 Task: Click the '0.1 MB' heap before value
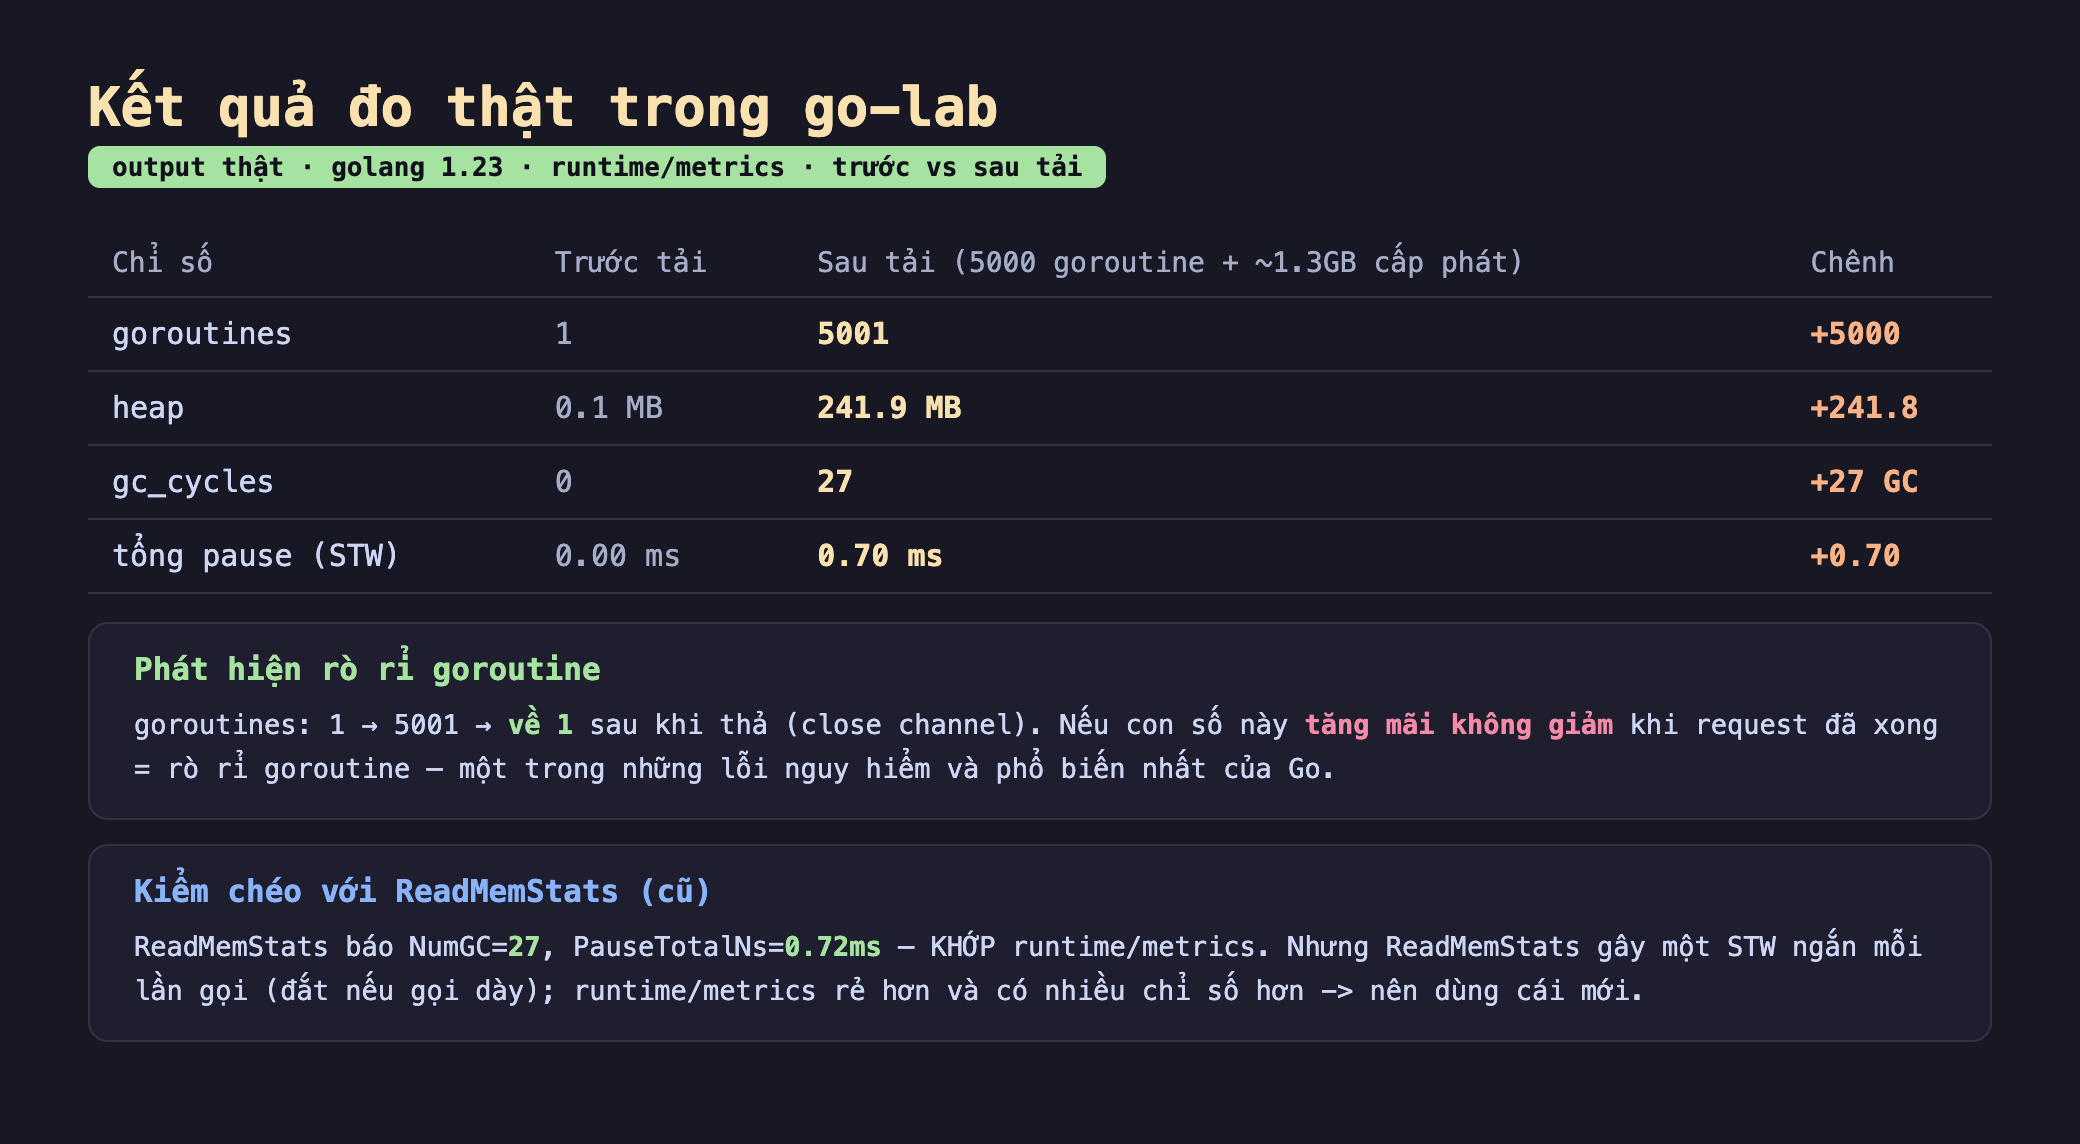point(609,408)
